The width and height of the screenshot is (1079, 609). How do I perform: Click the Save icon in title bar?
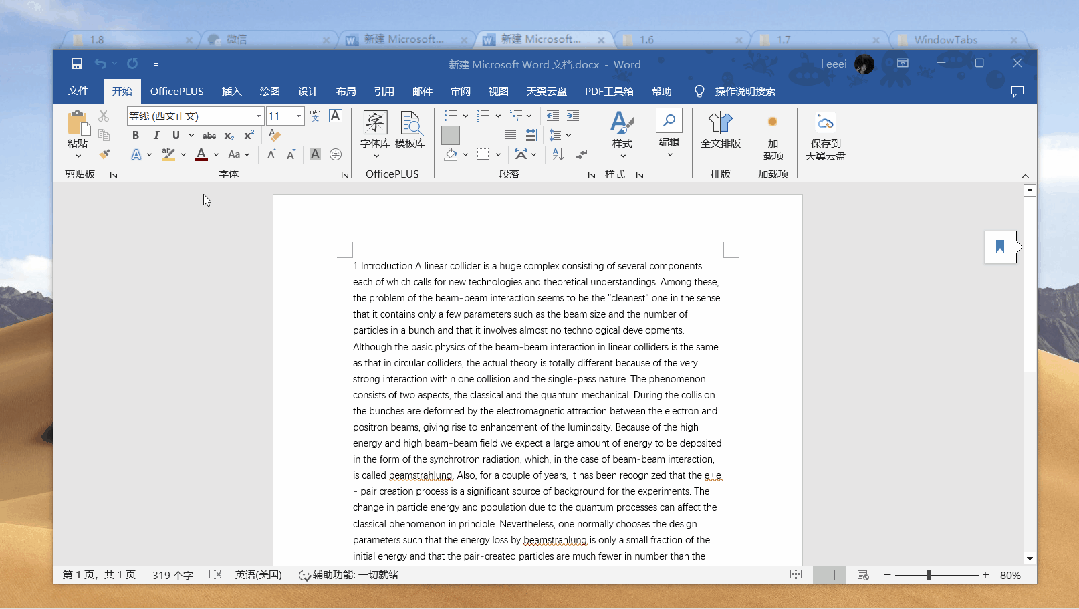(x=77, y=64)
